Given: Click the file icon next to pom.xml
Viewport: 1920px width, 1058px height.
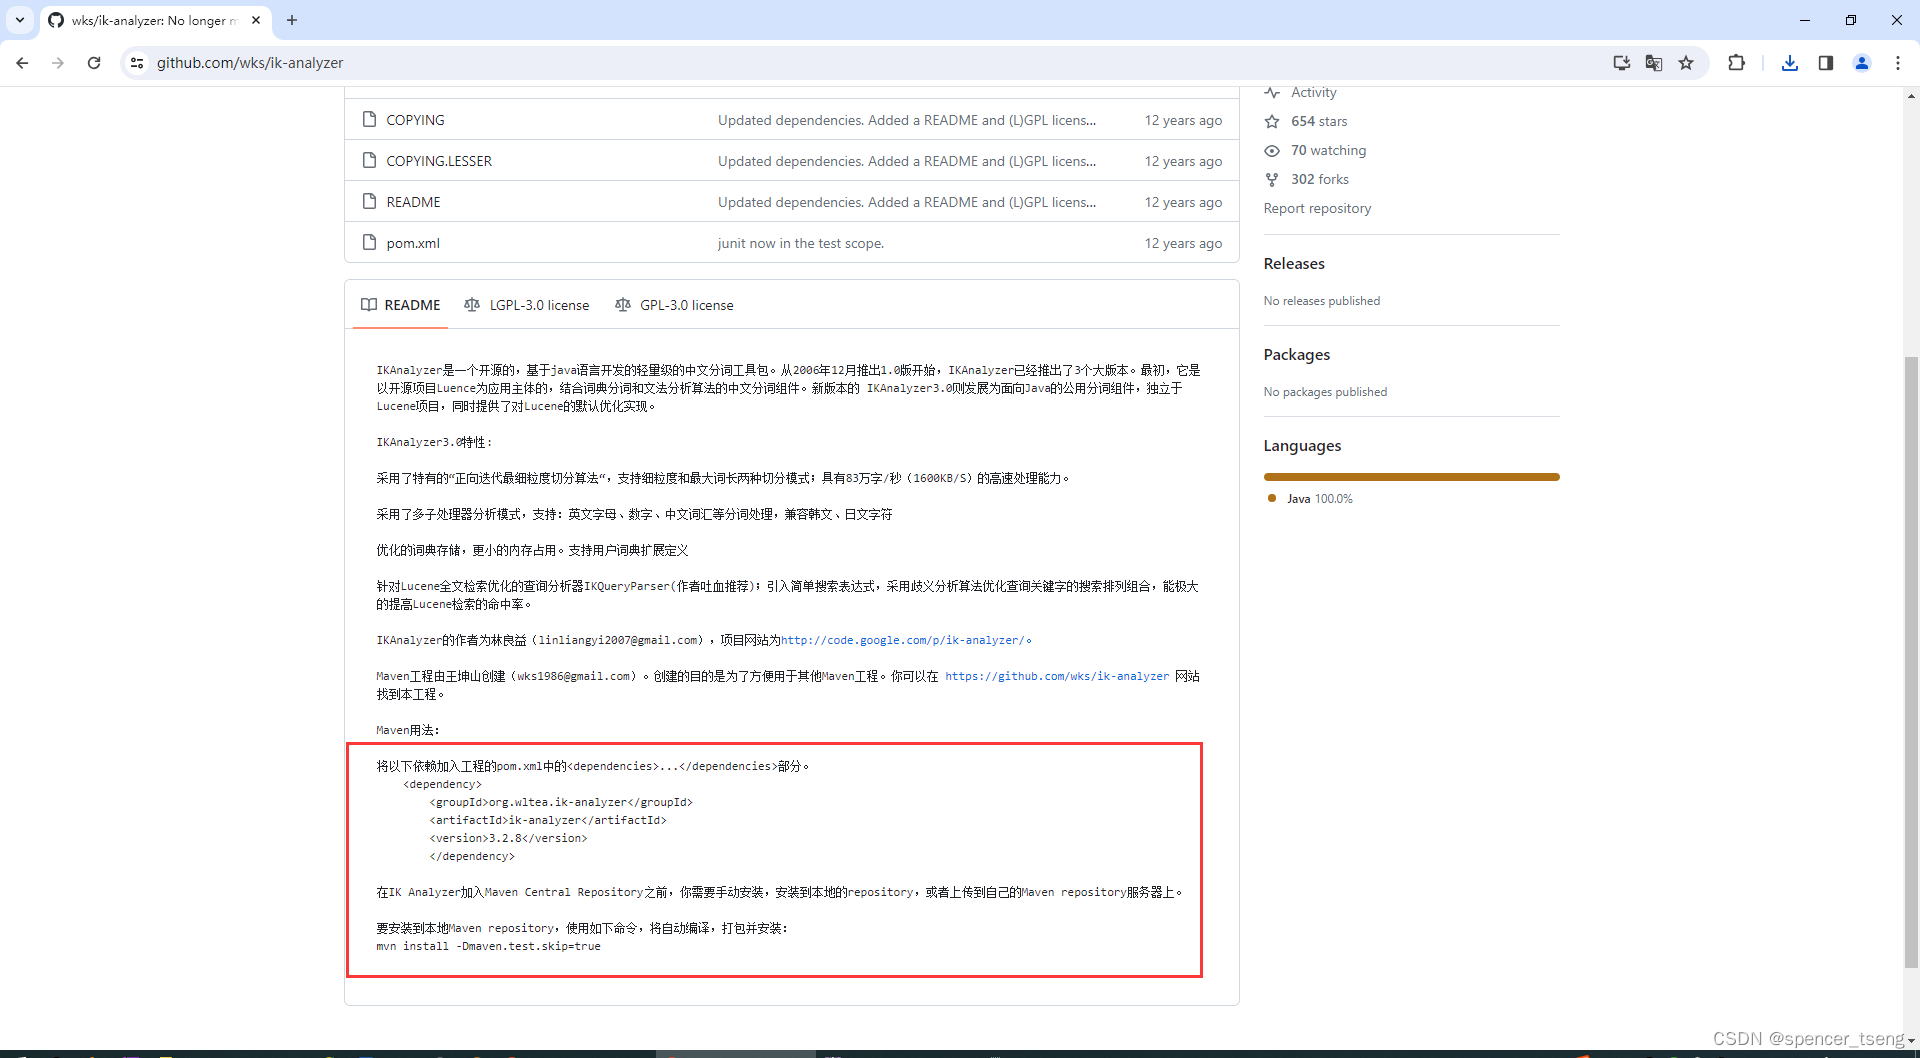Looking at the screenshot, I should pos(369,242).
